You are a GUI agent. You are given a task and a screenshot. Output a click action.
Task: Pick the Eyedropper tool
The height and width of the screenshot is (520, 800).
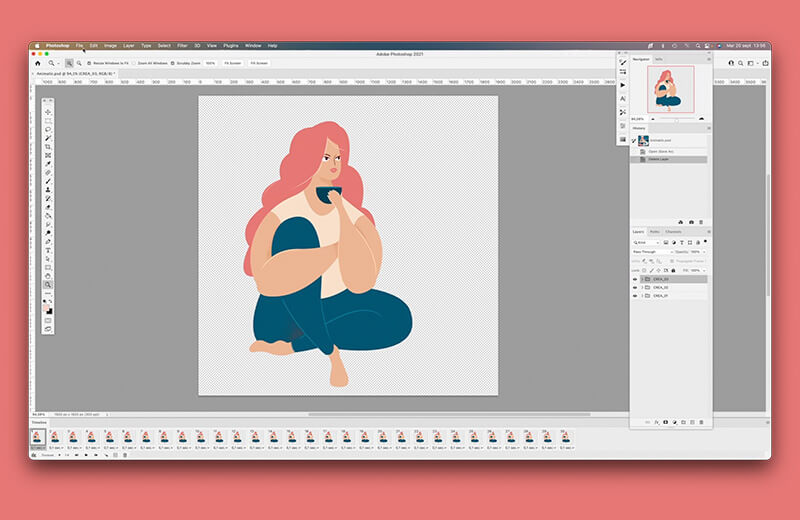click(48, 164)
